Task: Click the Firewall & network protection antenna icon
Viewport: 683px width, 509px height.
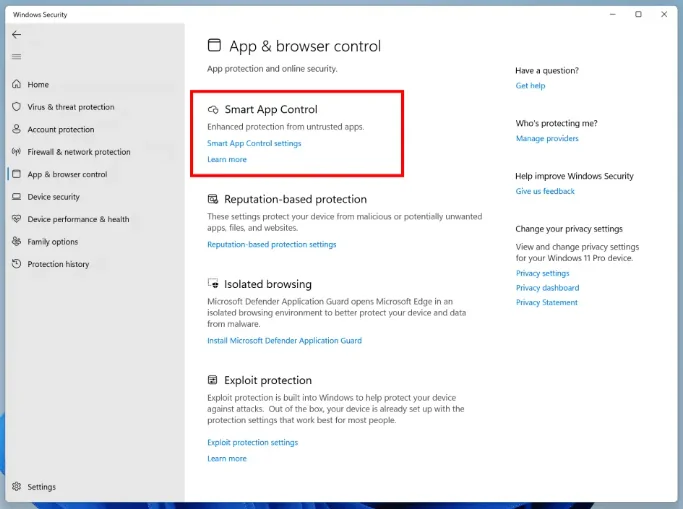Action: [17, 152]
